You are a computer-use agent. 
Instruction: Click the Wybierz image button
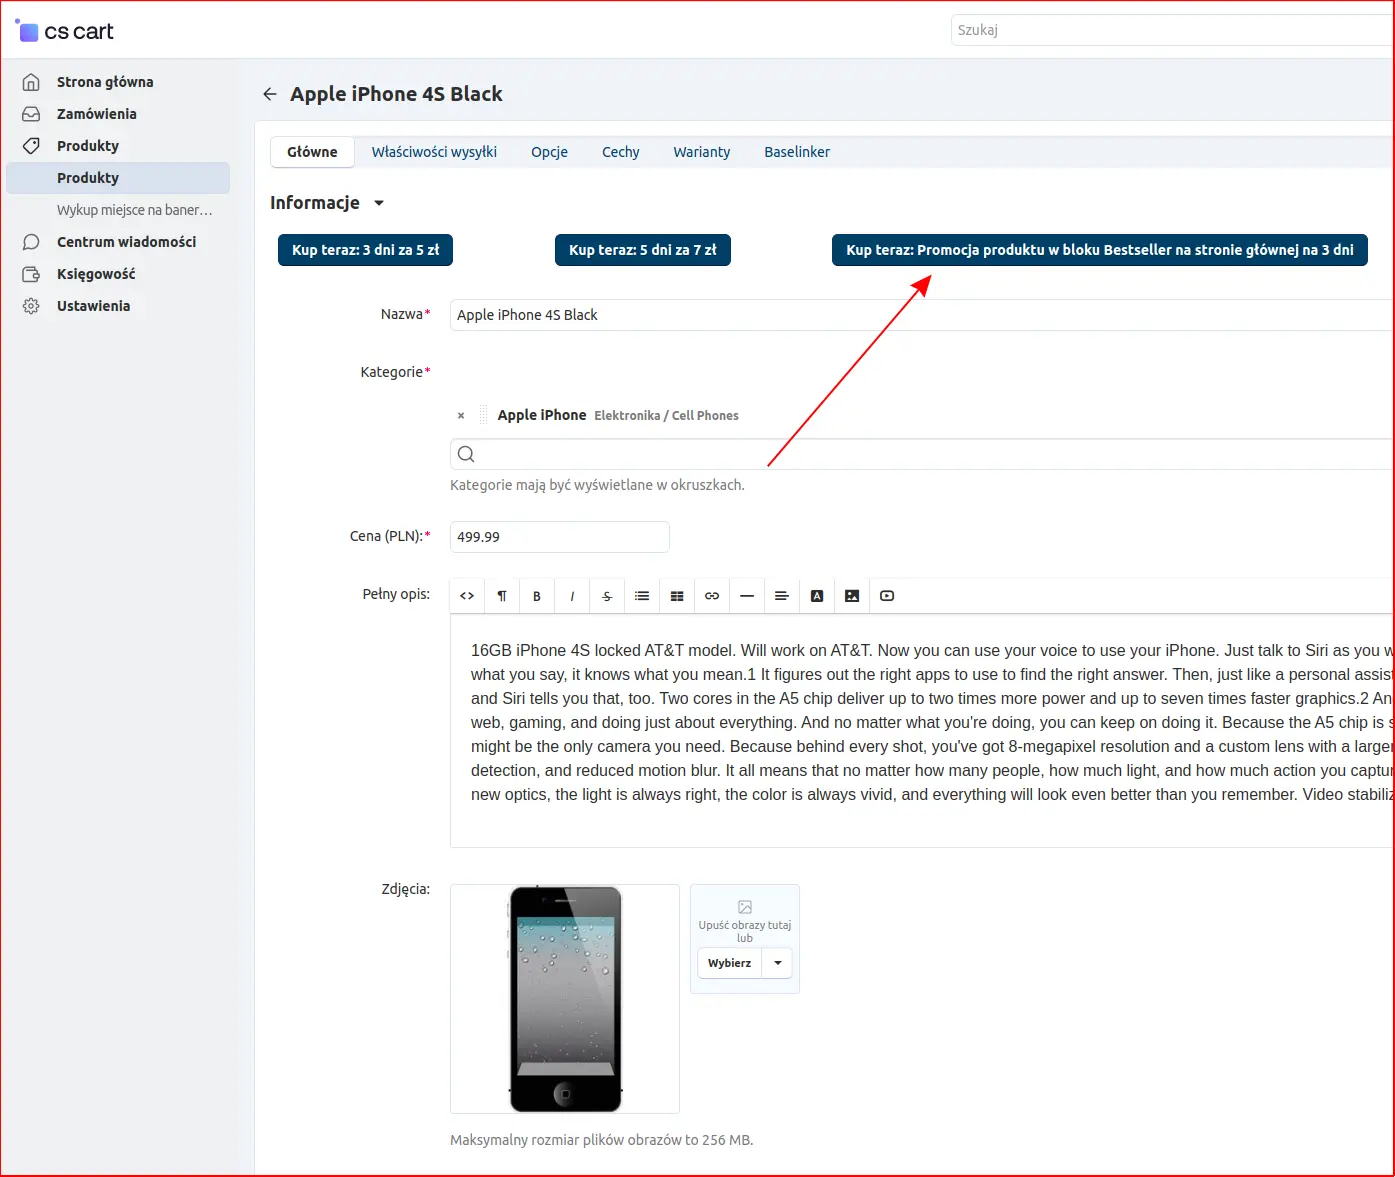[729, 963]
